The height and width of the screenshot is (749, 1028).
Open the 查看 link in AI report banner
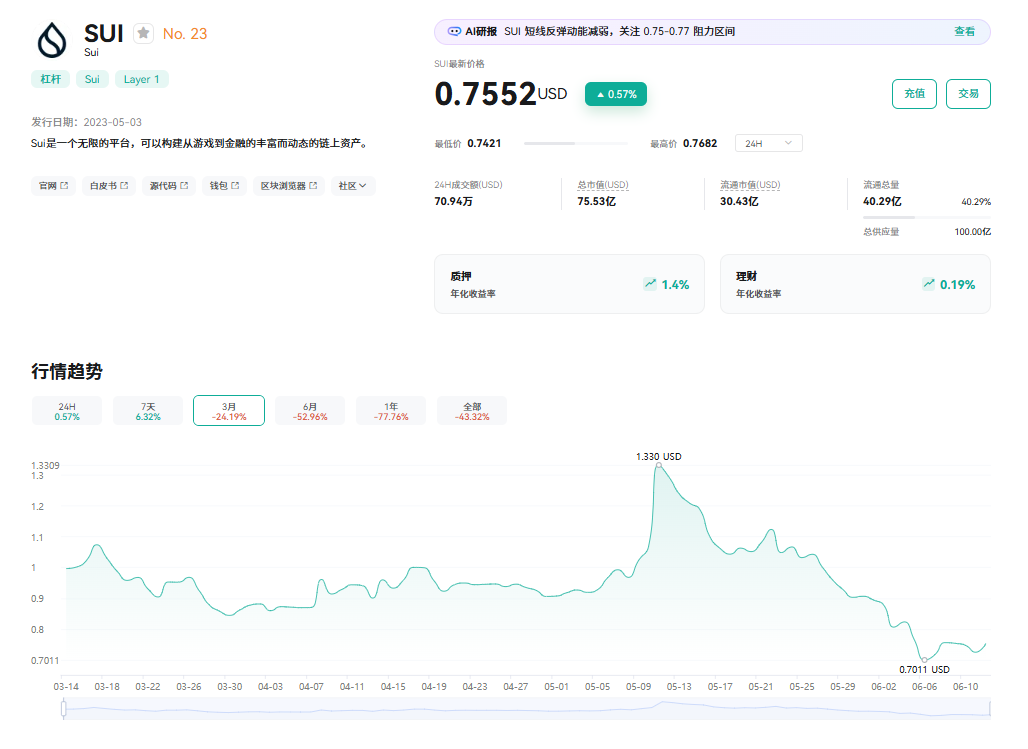pyautogui.click(x=964, y=31)
